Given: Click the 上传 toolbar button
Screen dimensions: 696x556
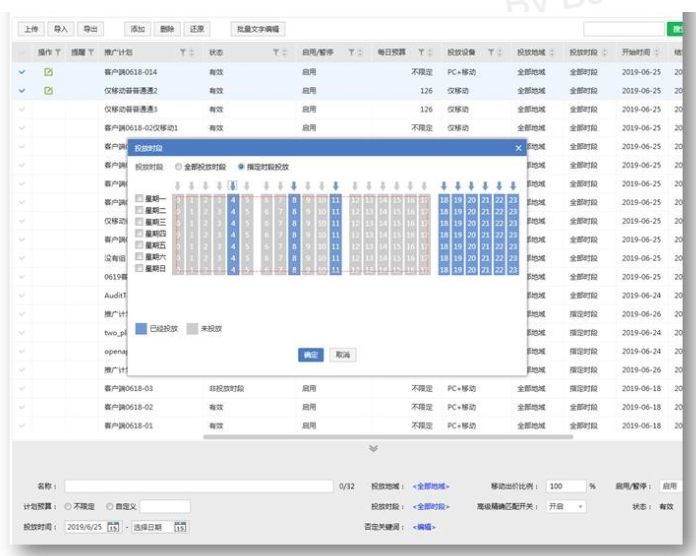Looking at the screenshot, I should [x=31, y=29].
